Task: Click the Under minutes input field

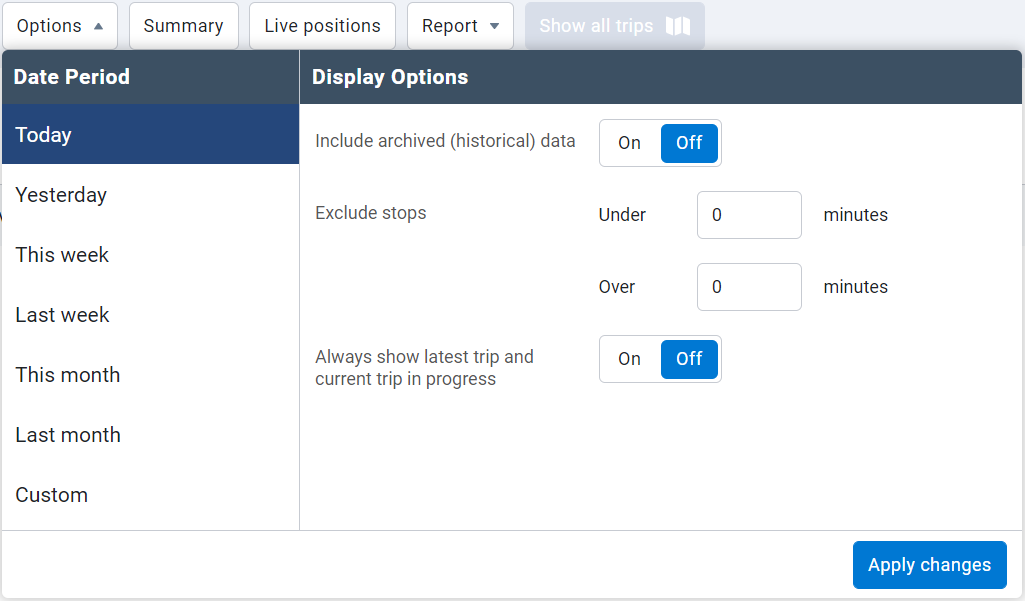Action: pyautogui.click(x=748, y=215)
